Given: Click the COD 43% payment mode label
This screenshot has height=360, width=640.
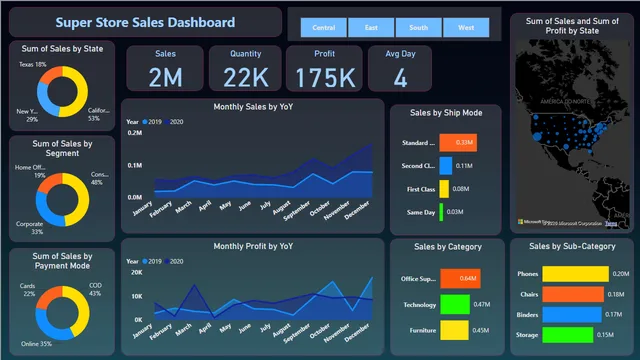Looking at the screenshot, I should pyautogui.click(x=95, y=289).
